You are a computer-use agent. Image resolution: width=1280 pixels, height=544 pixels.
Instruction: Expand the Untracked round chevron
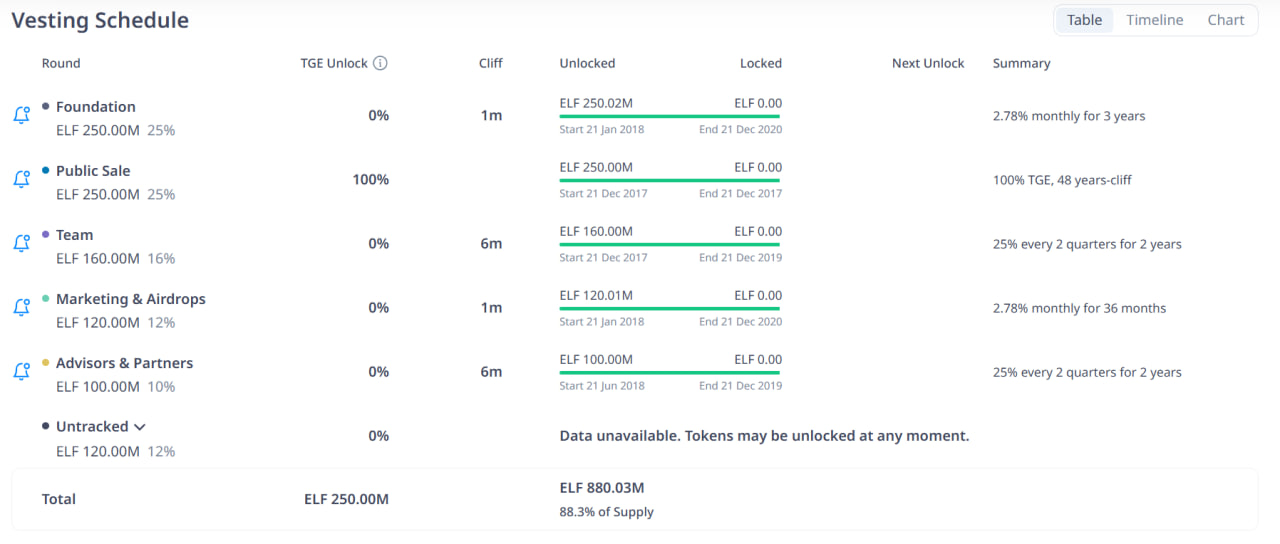pyautogui.click(x=140, y=427)
